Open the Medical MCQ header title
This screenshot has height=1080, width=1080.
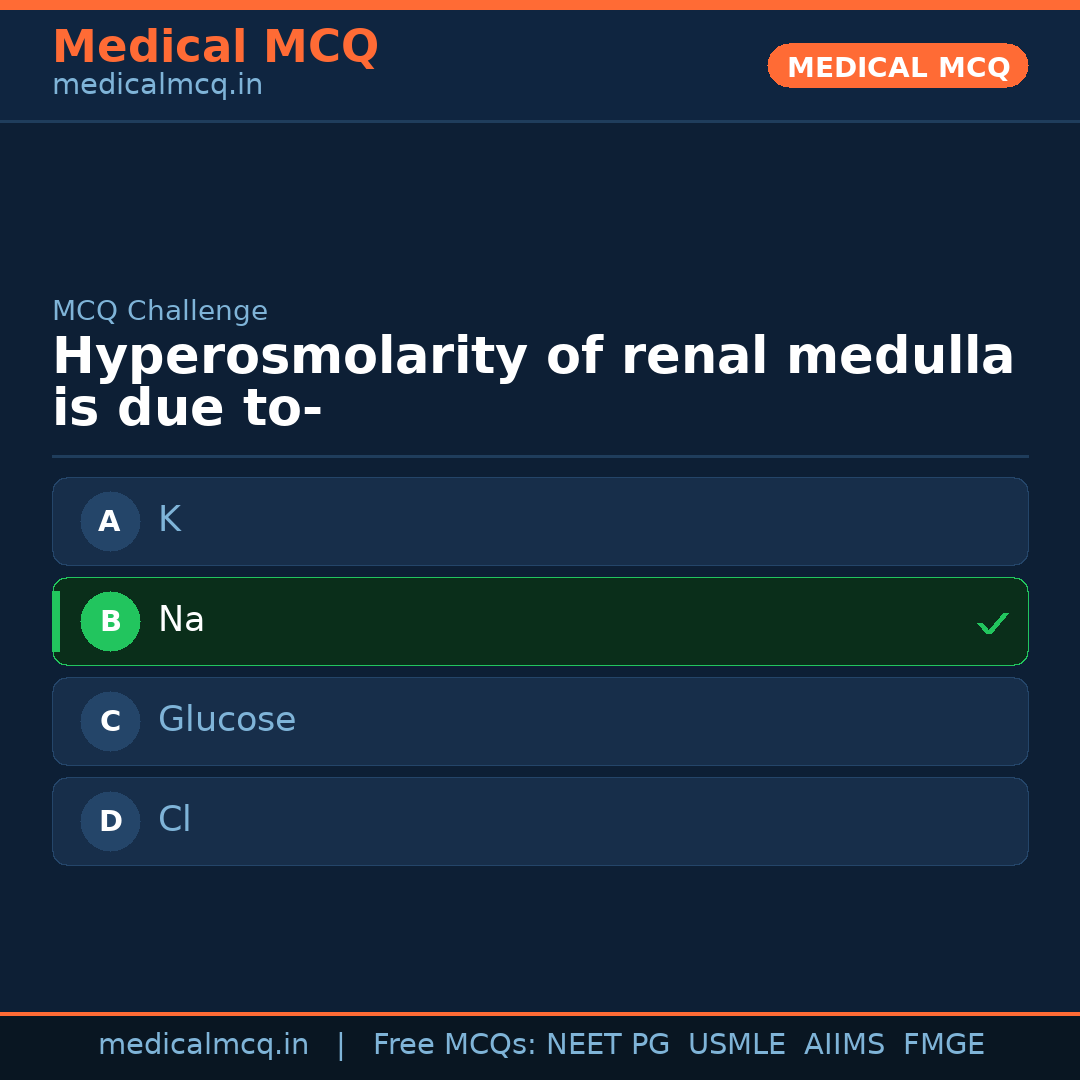(215, 47)
